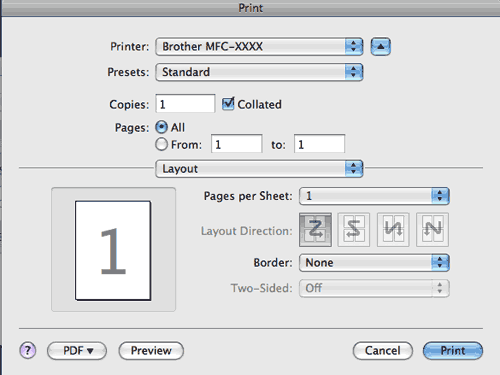
Task: Select the S-shaped layout direction icon
Action: pyautogui.click(x=354, y=230)
